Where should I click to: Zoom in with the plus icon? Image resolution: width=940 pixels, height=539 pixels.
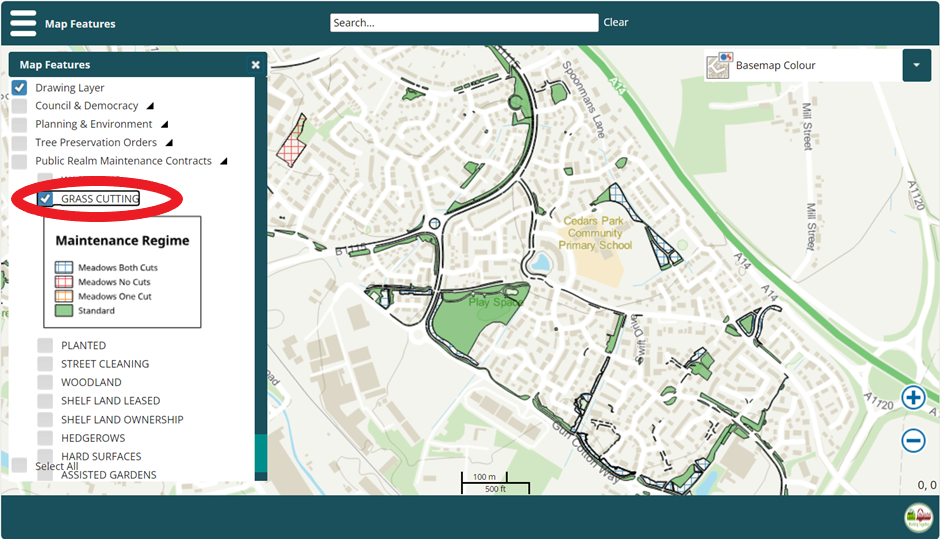coord(913,398)
